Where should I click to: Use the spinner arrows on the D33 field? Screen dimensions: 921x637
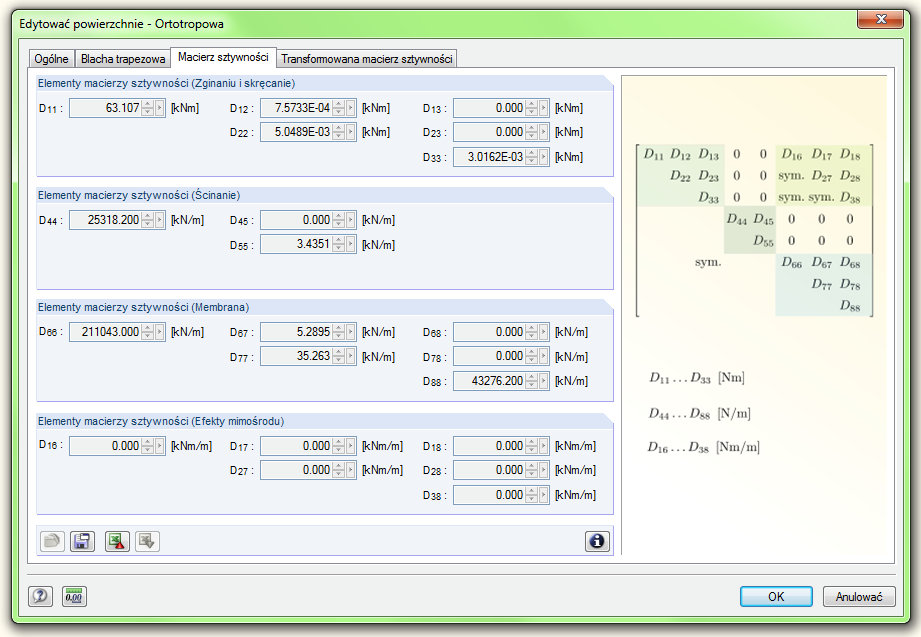(x=532, y=157)
